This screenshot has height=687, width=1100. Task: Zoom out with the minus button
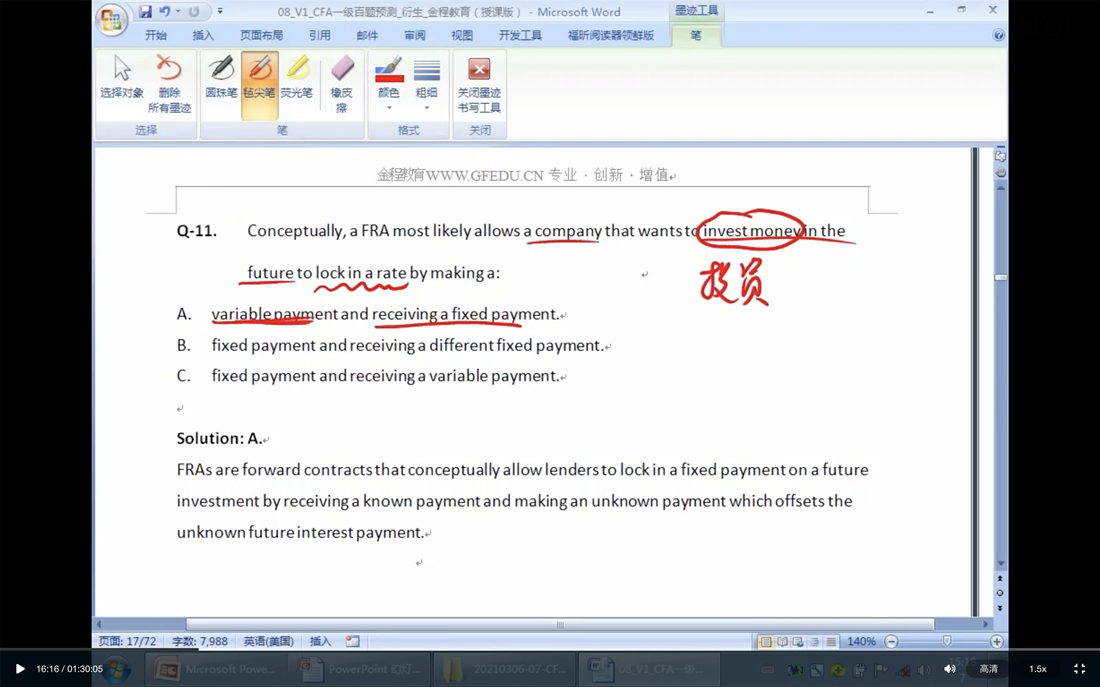891,641
